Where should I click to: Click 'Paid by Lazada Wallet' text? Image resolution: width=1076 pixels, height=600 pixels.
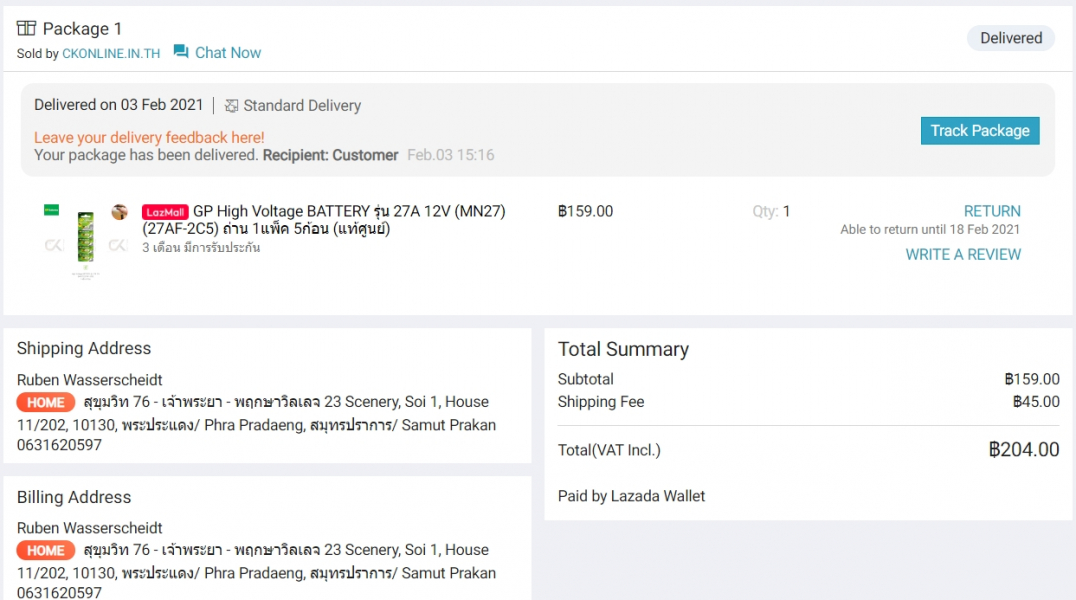[631, 496]
